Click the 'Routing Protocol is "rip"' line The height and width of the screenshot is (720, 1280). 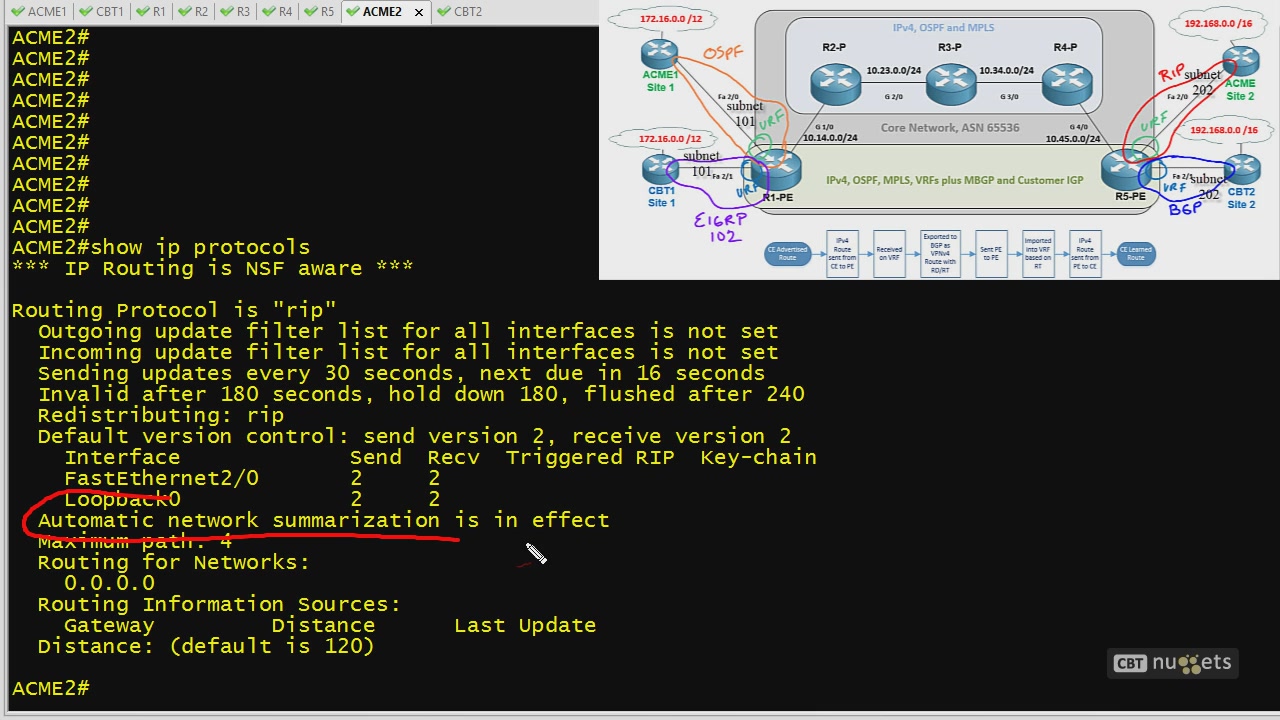[174, 310]
